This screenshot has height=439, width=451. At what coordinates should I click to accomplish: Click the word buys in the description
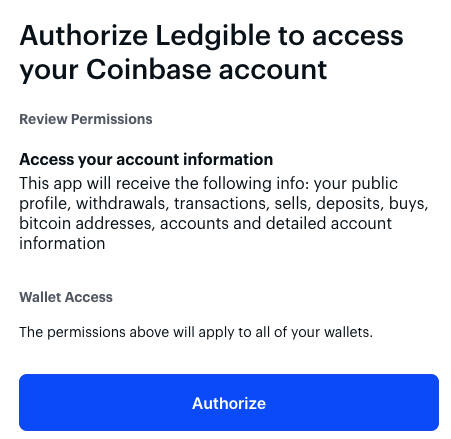408,204
